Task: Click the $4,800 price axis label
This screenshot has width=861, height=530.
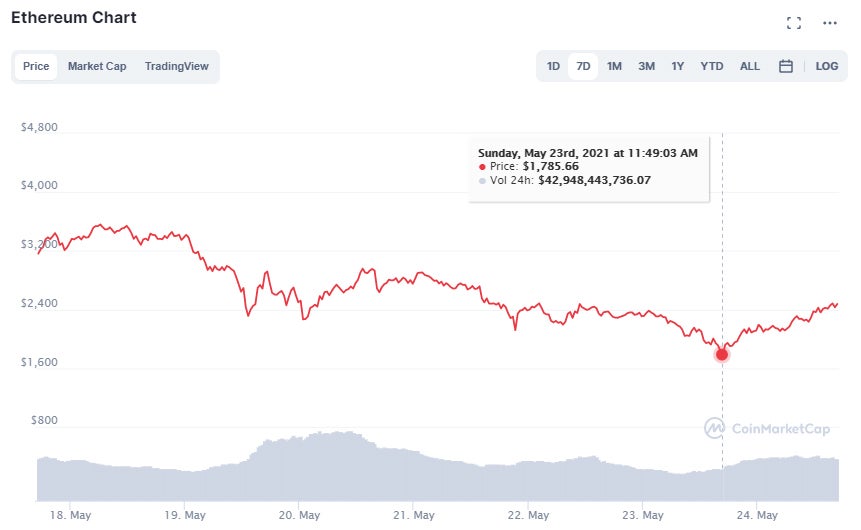Action: pos(39,128)
